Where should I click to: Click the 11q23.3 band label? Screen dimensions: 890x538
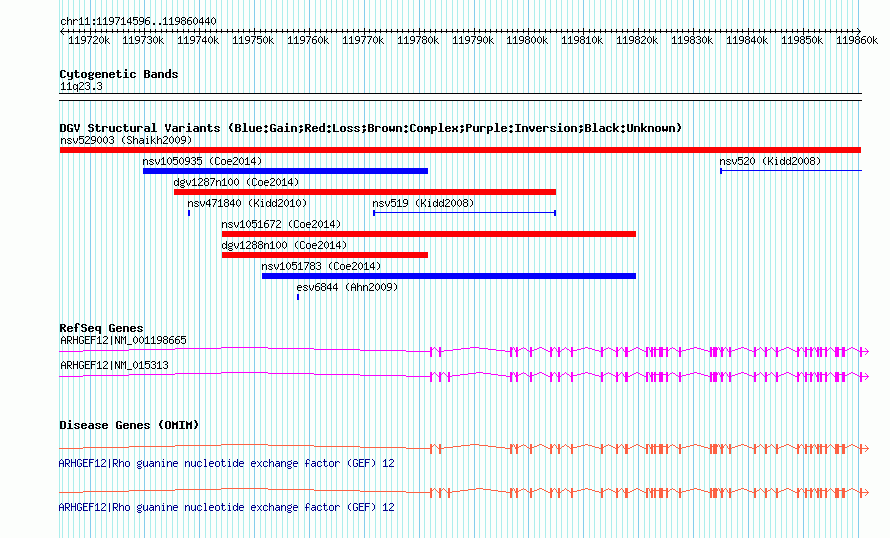(x=81, y=86)
